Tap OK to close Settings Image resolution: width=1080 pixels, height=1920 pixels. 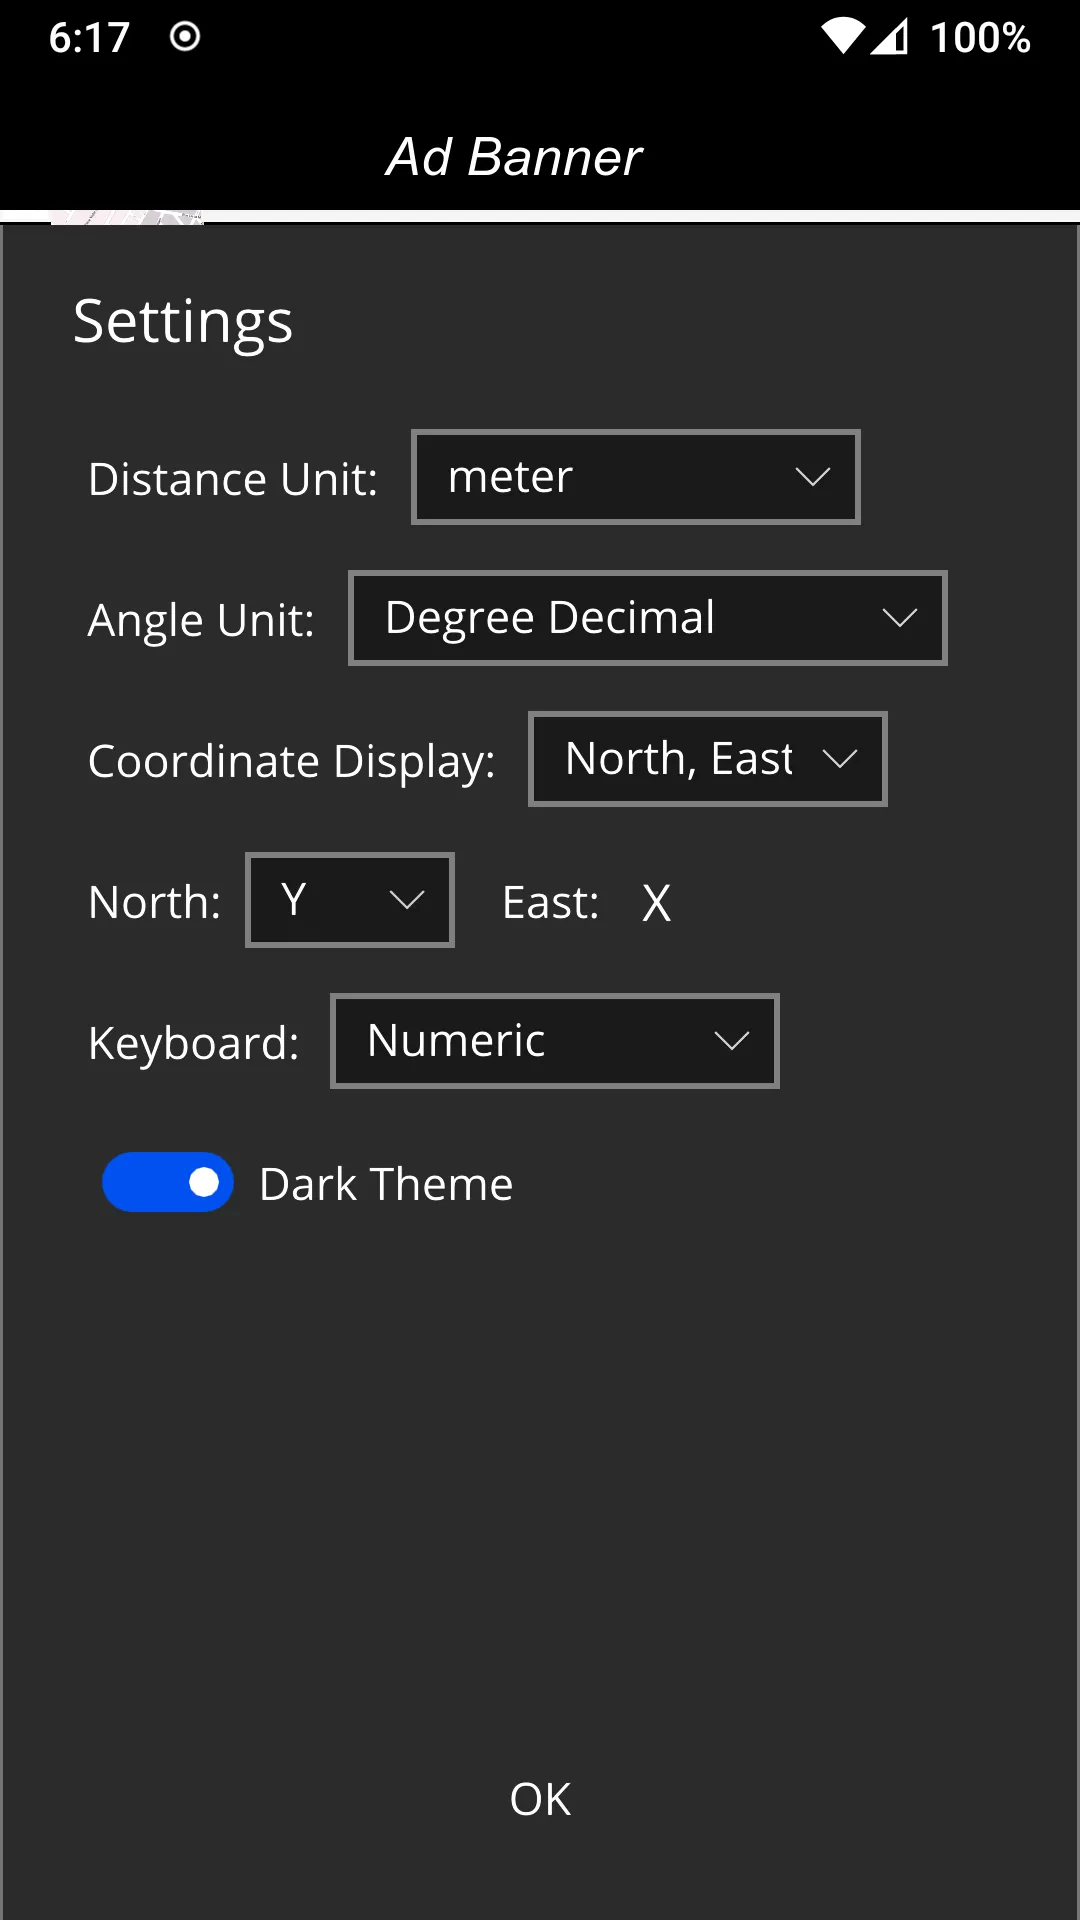click(x=540, y=1799)
